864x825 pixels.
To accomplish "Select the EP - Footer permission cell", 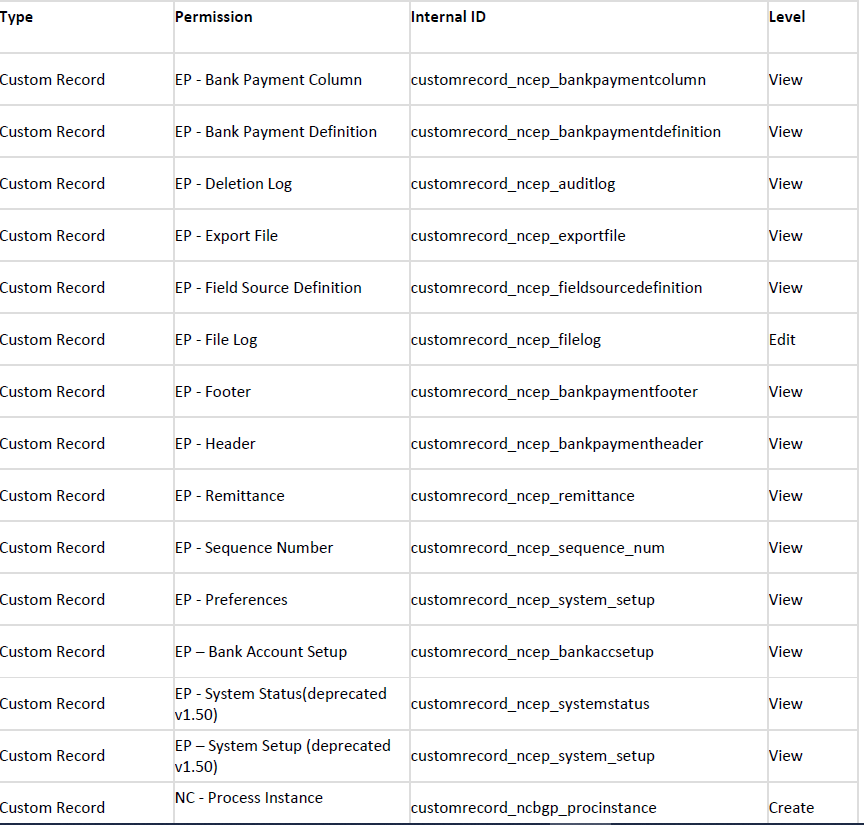I will 212,392.
